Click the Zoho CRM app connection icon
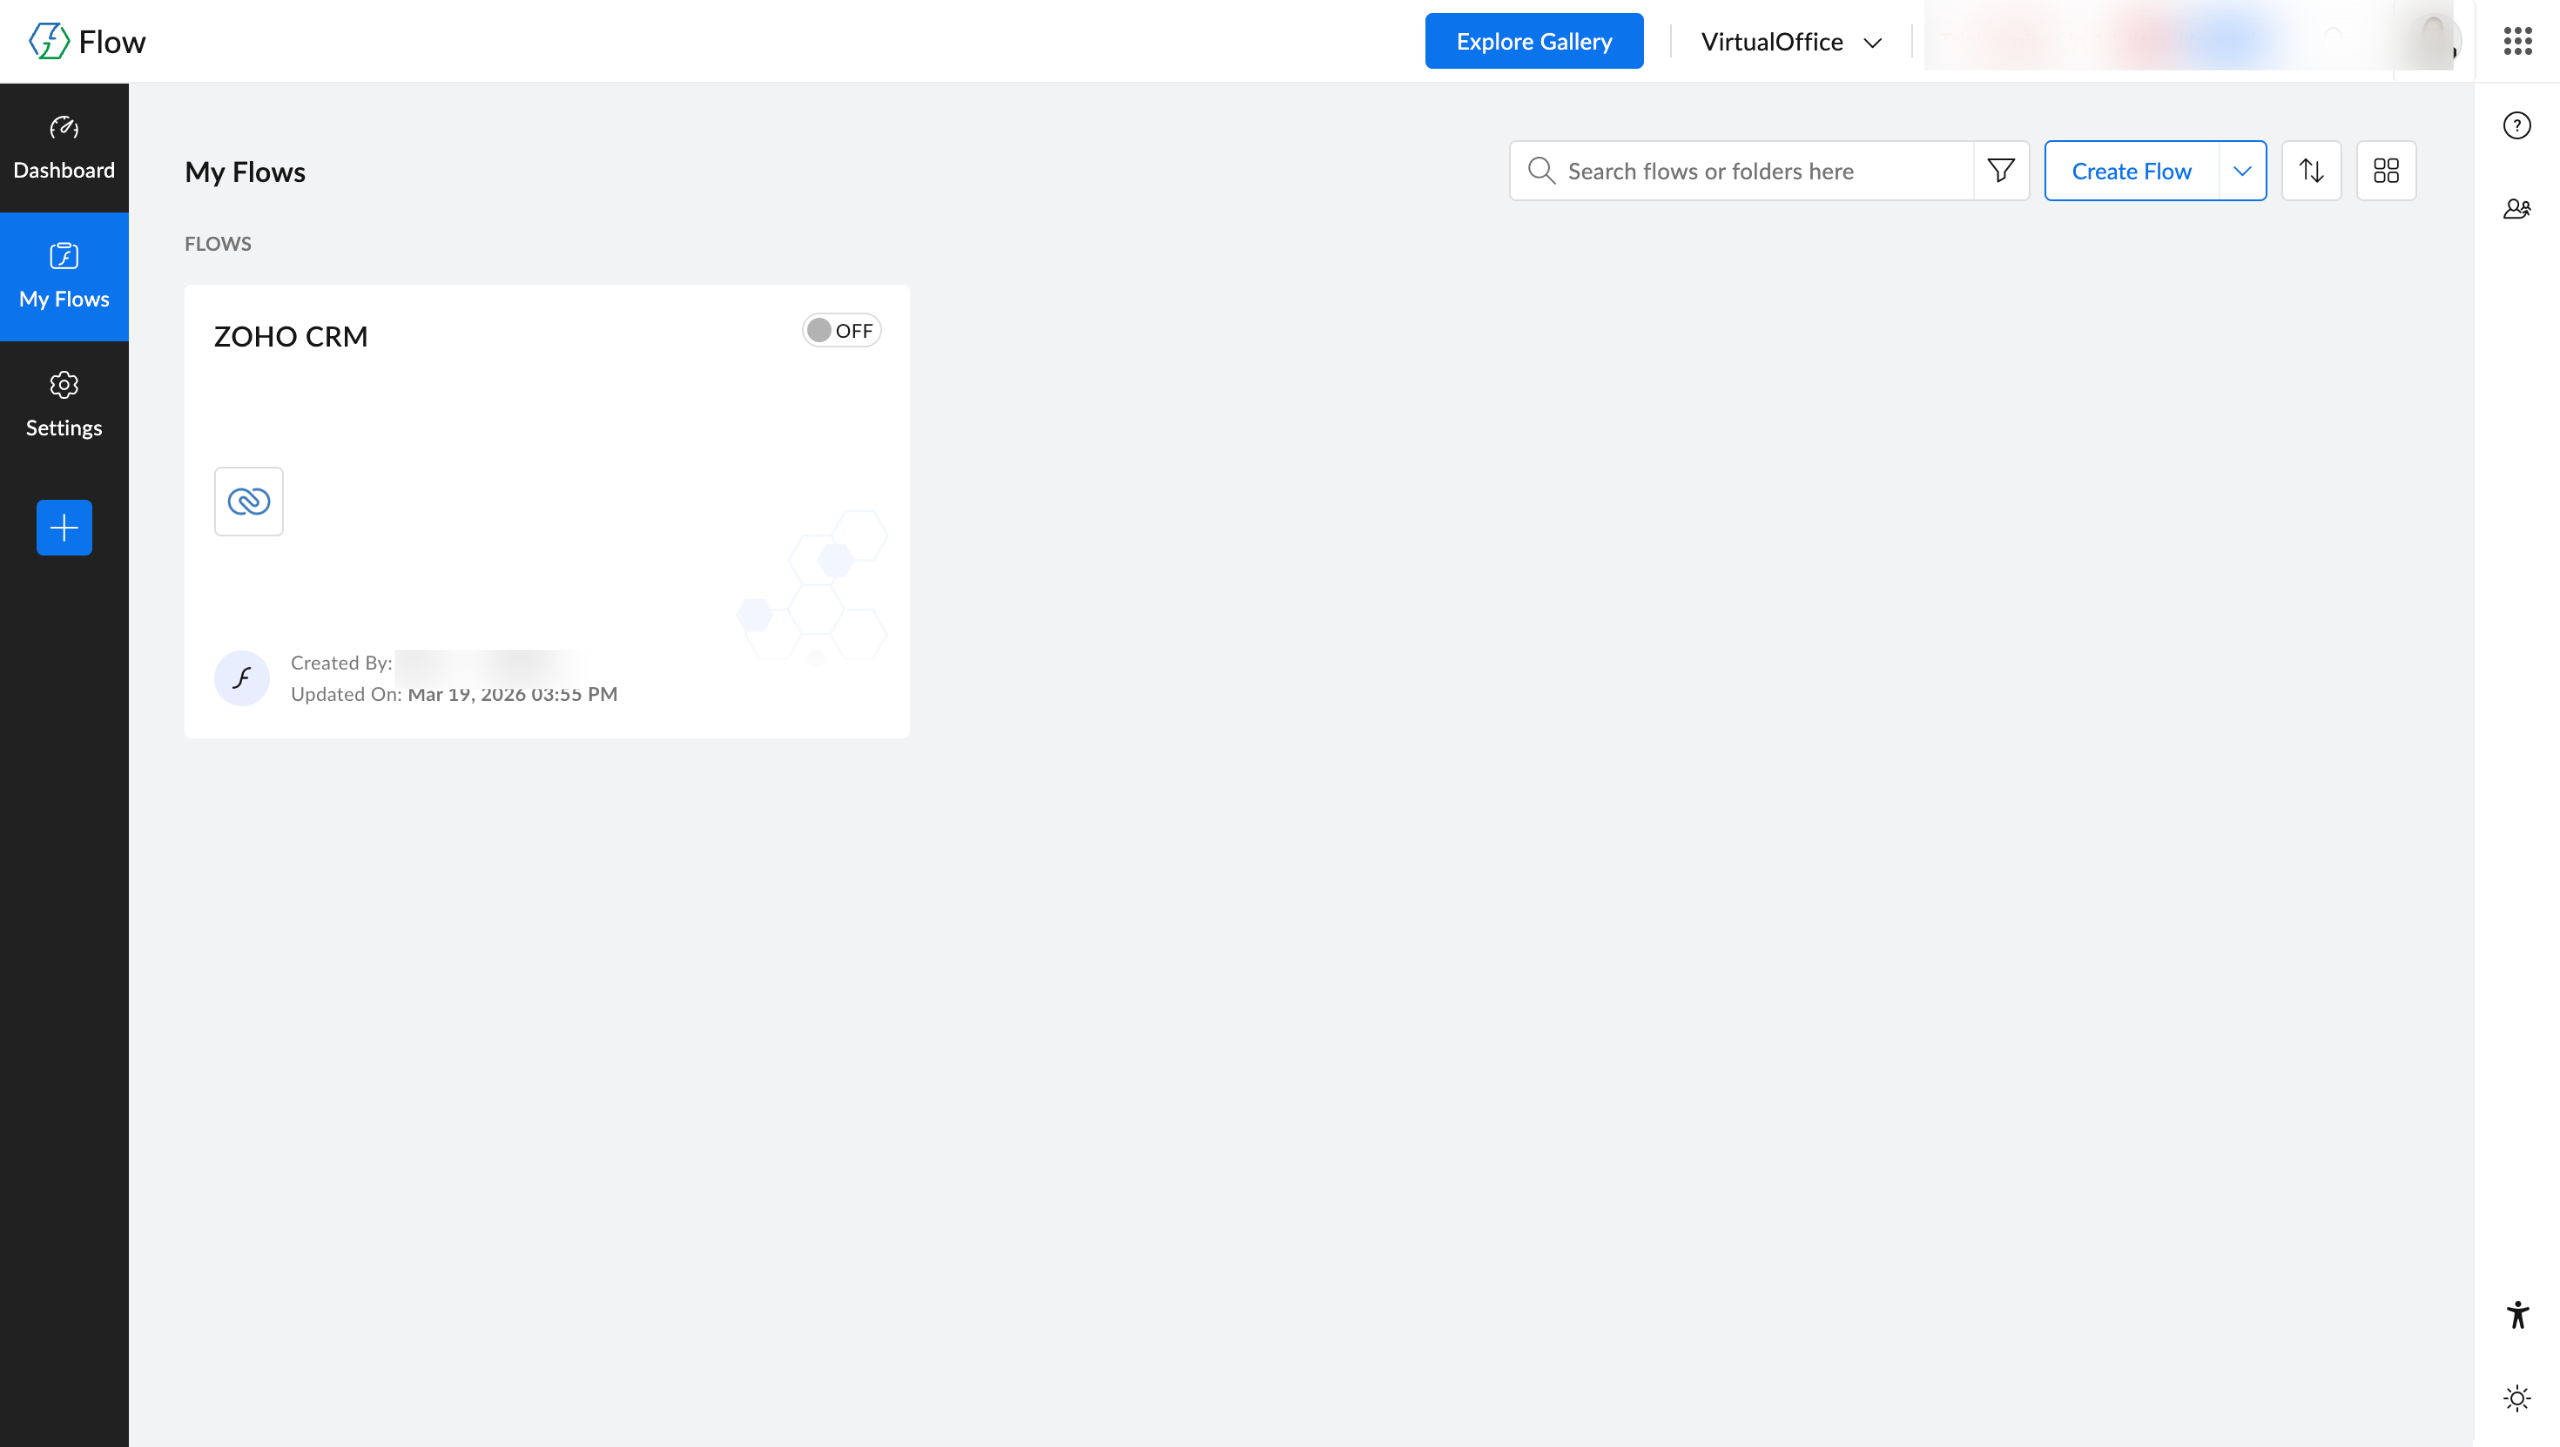2560x1447 pixels. (249, 501)
